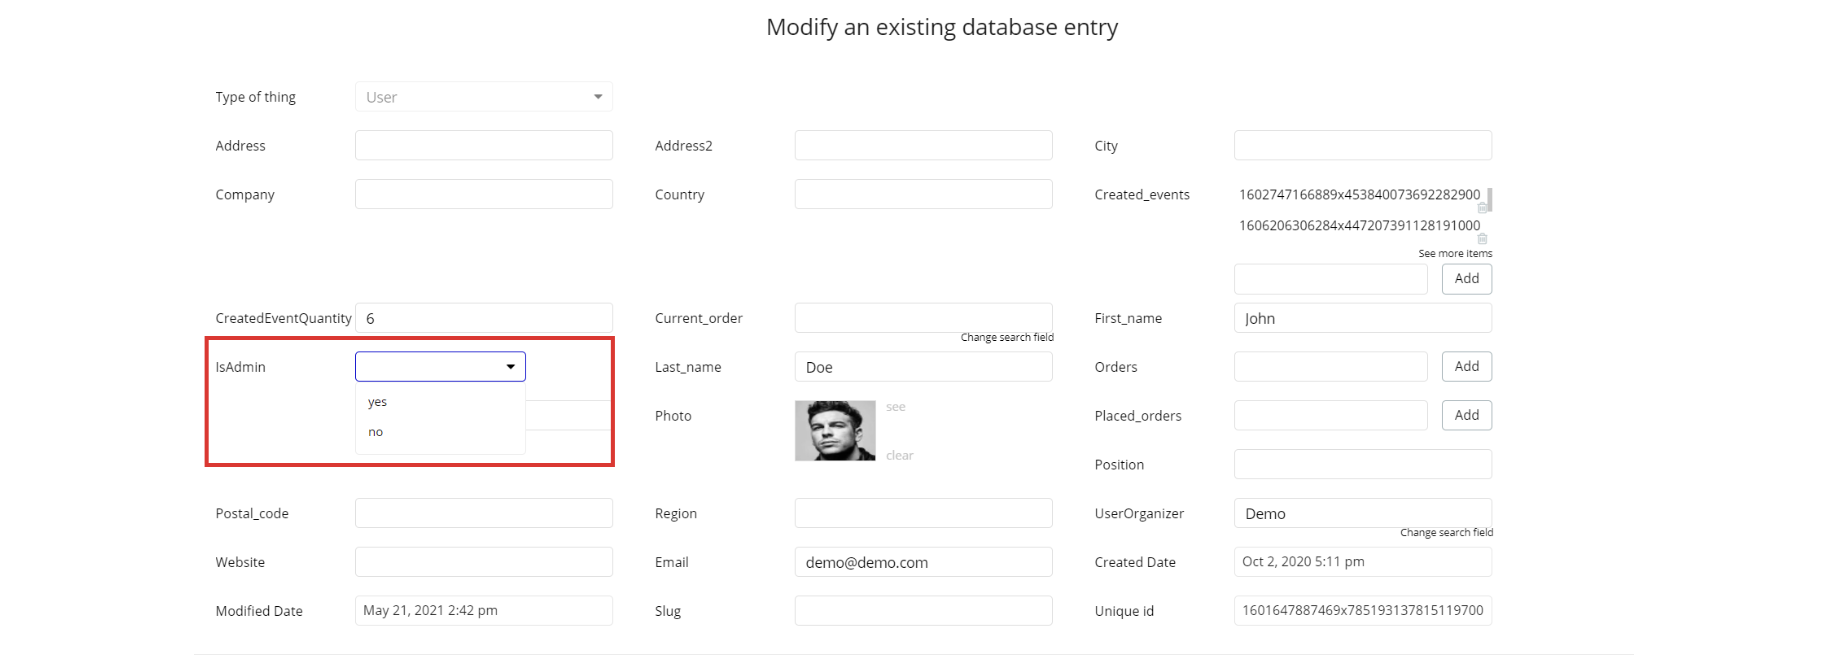This screenshot has height=672, width=1830.
Task: Click 'See more items' link
Action: [1454, 254]
